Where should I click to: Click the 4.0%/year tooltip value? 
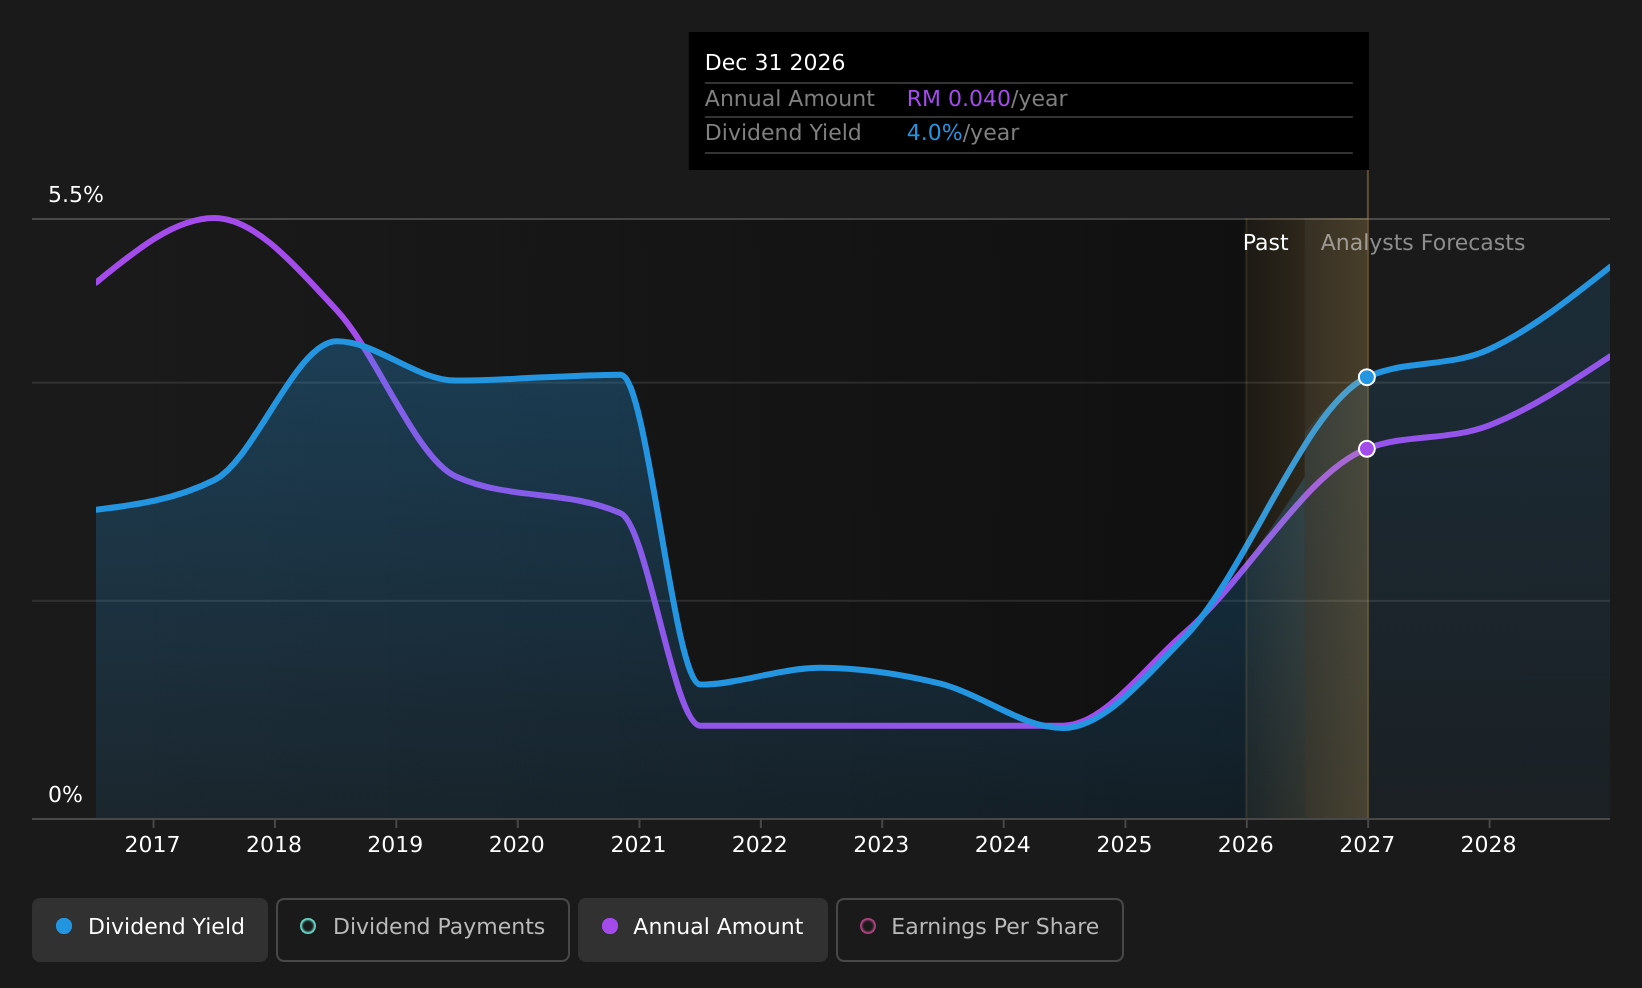coord(963,133)
